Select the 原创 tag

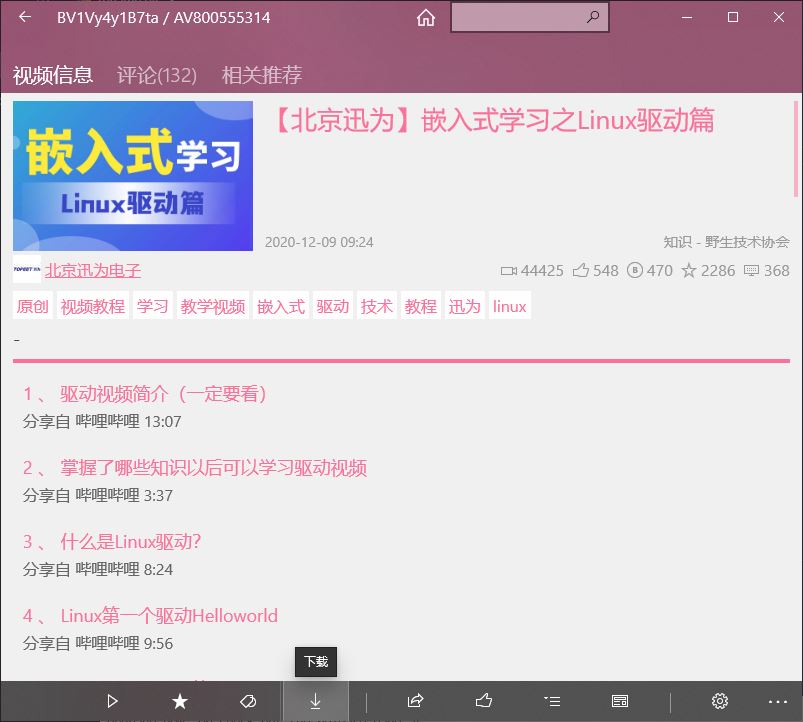click(33, 306)
